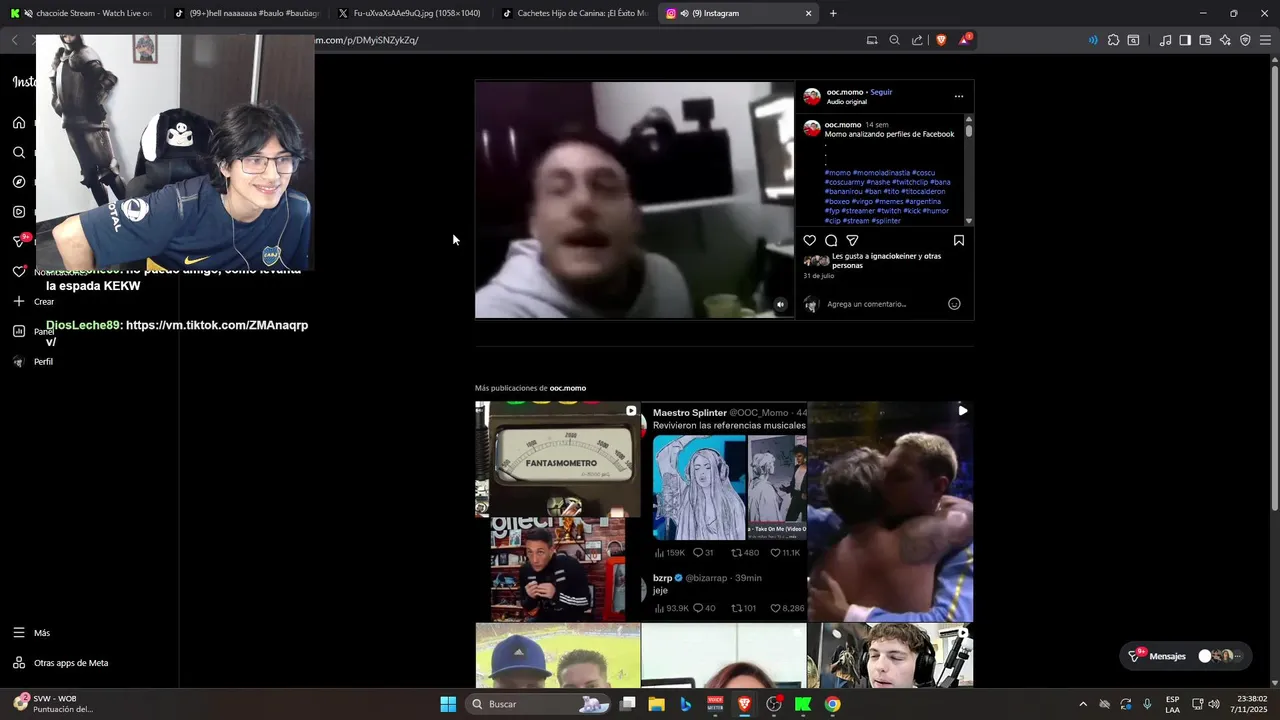This screenshot has height=720, width=1280.
Task: Open the Explore compass icon
Action: coord(19,182)
